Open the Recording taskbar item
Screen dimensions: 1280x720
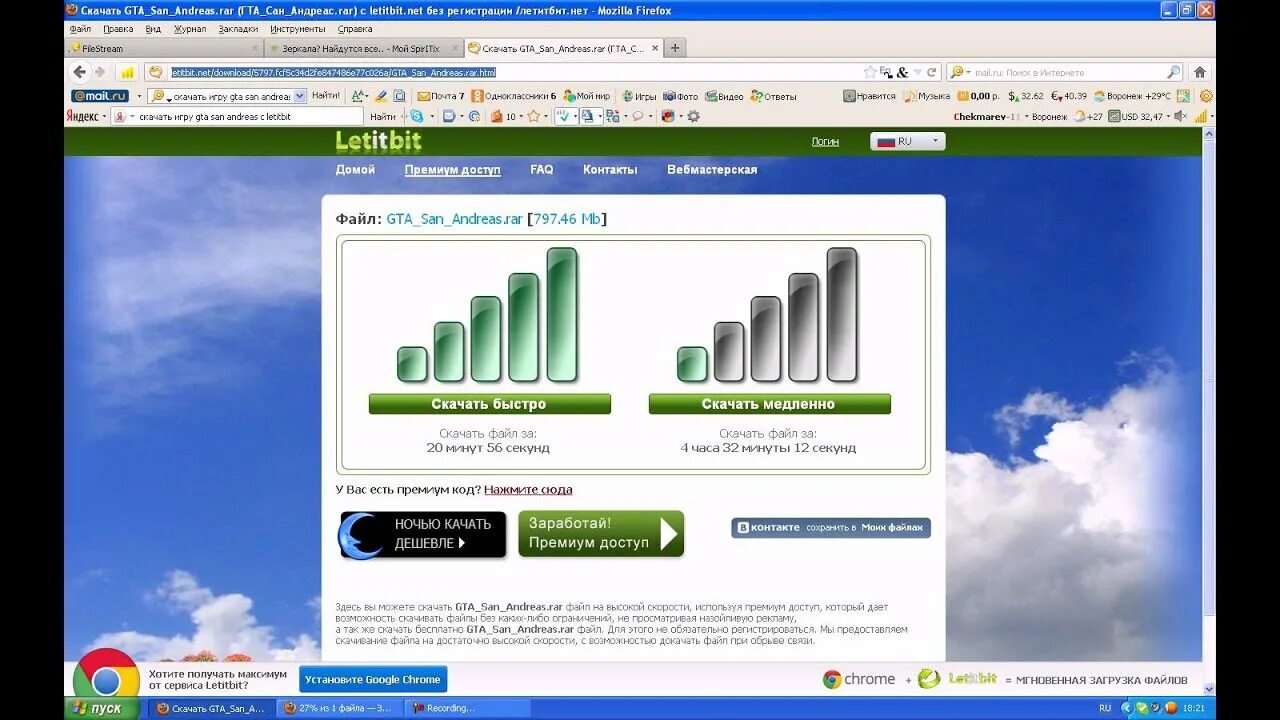pyautogui.click(x=466, y=708)
